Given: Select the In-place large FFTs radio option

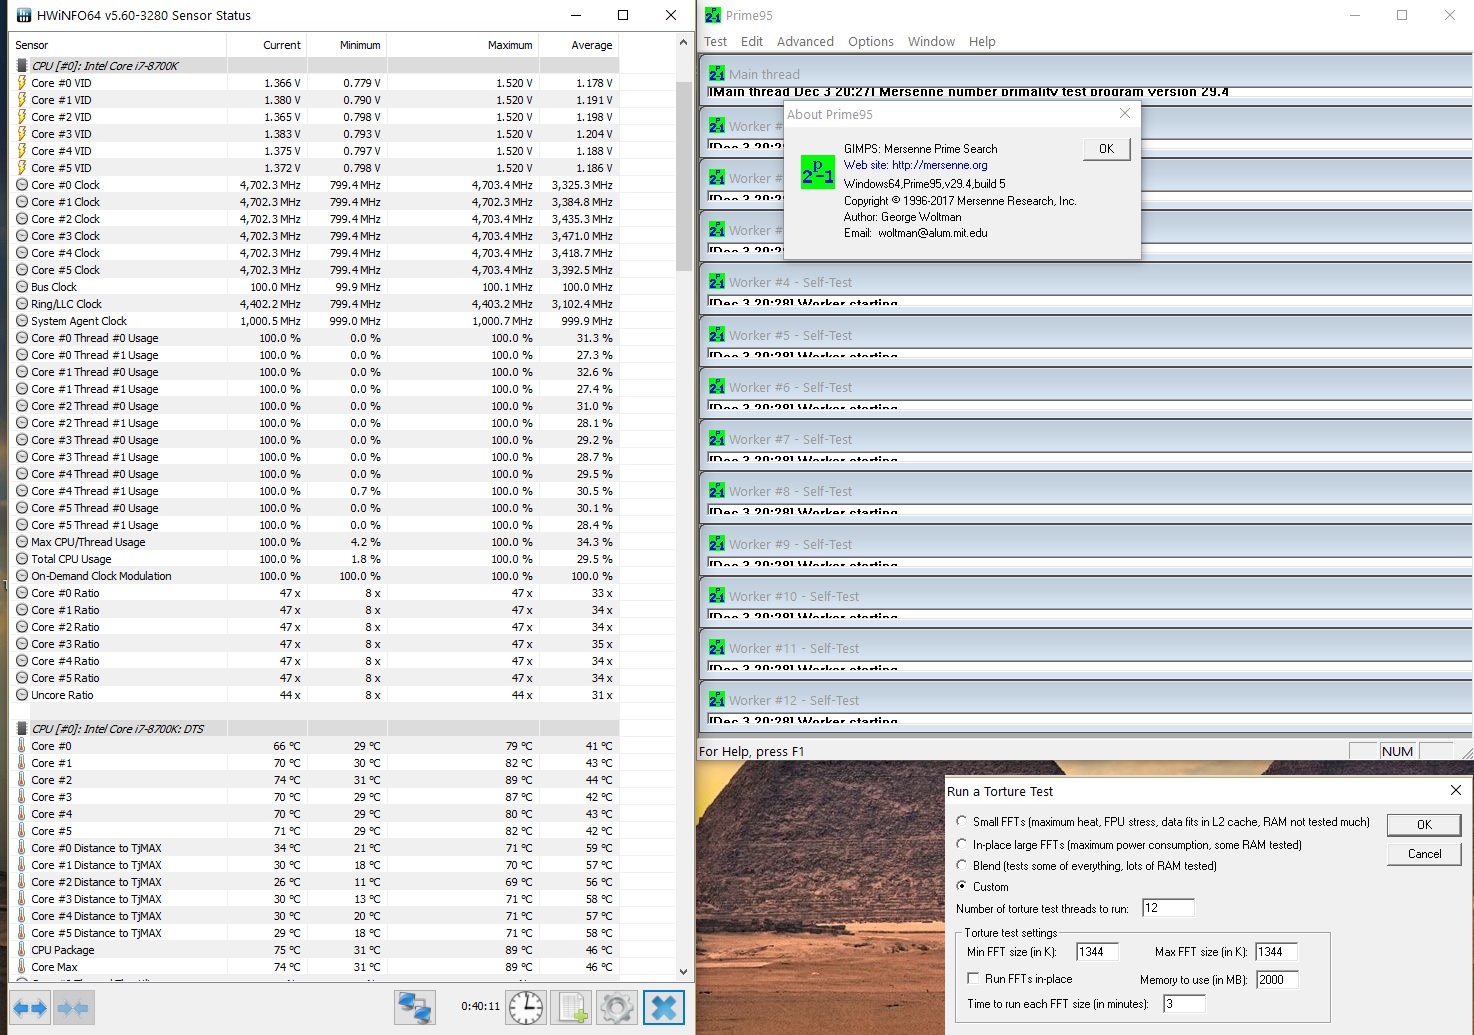Looking at the screenshot, I should pos(962,844).
